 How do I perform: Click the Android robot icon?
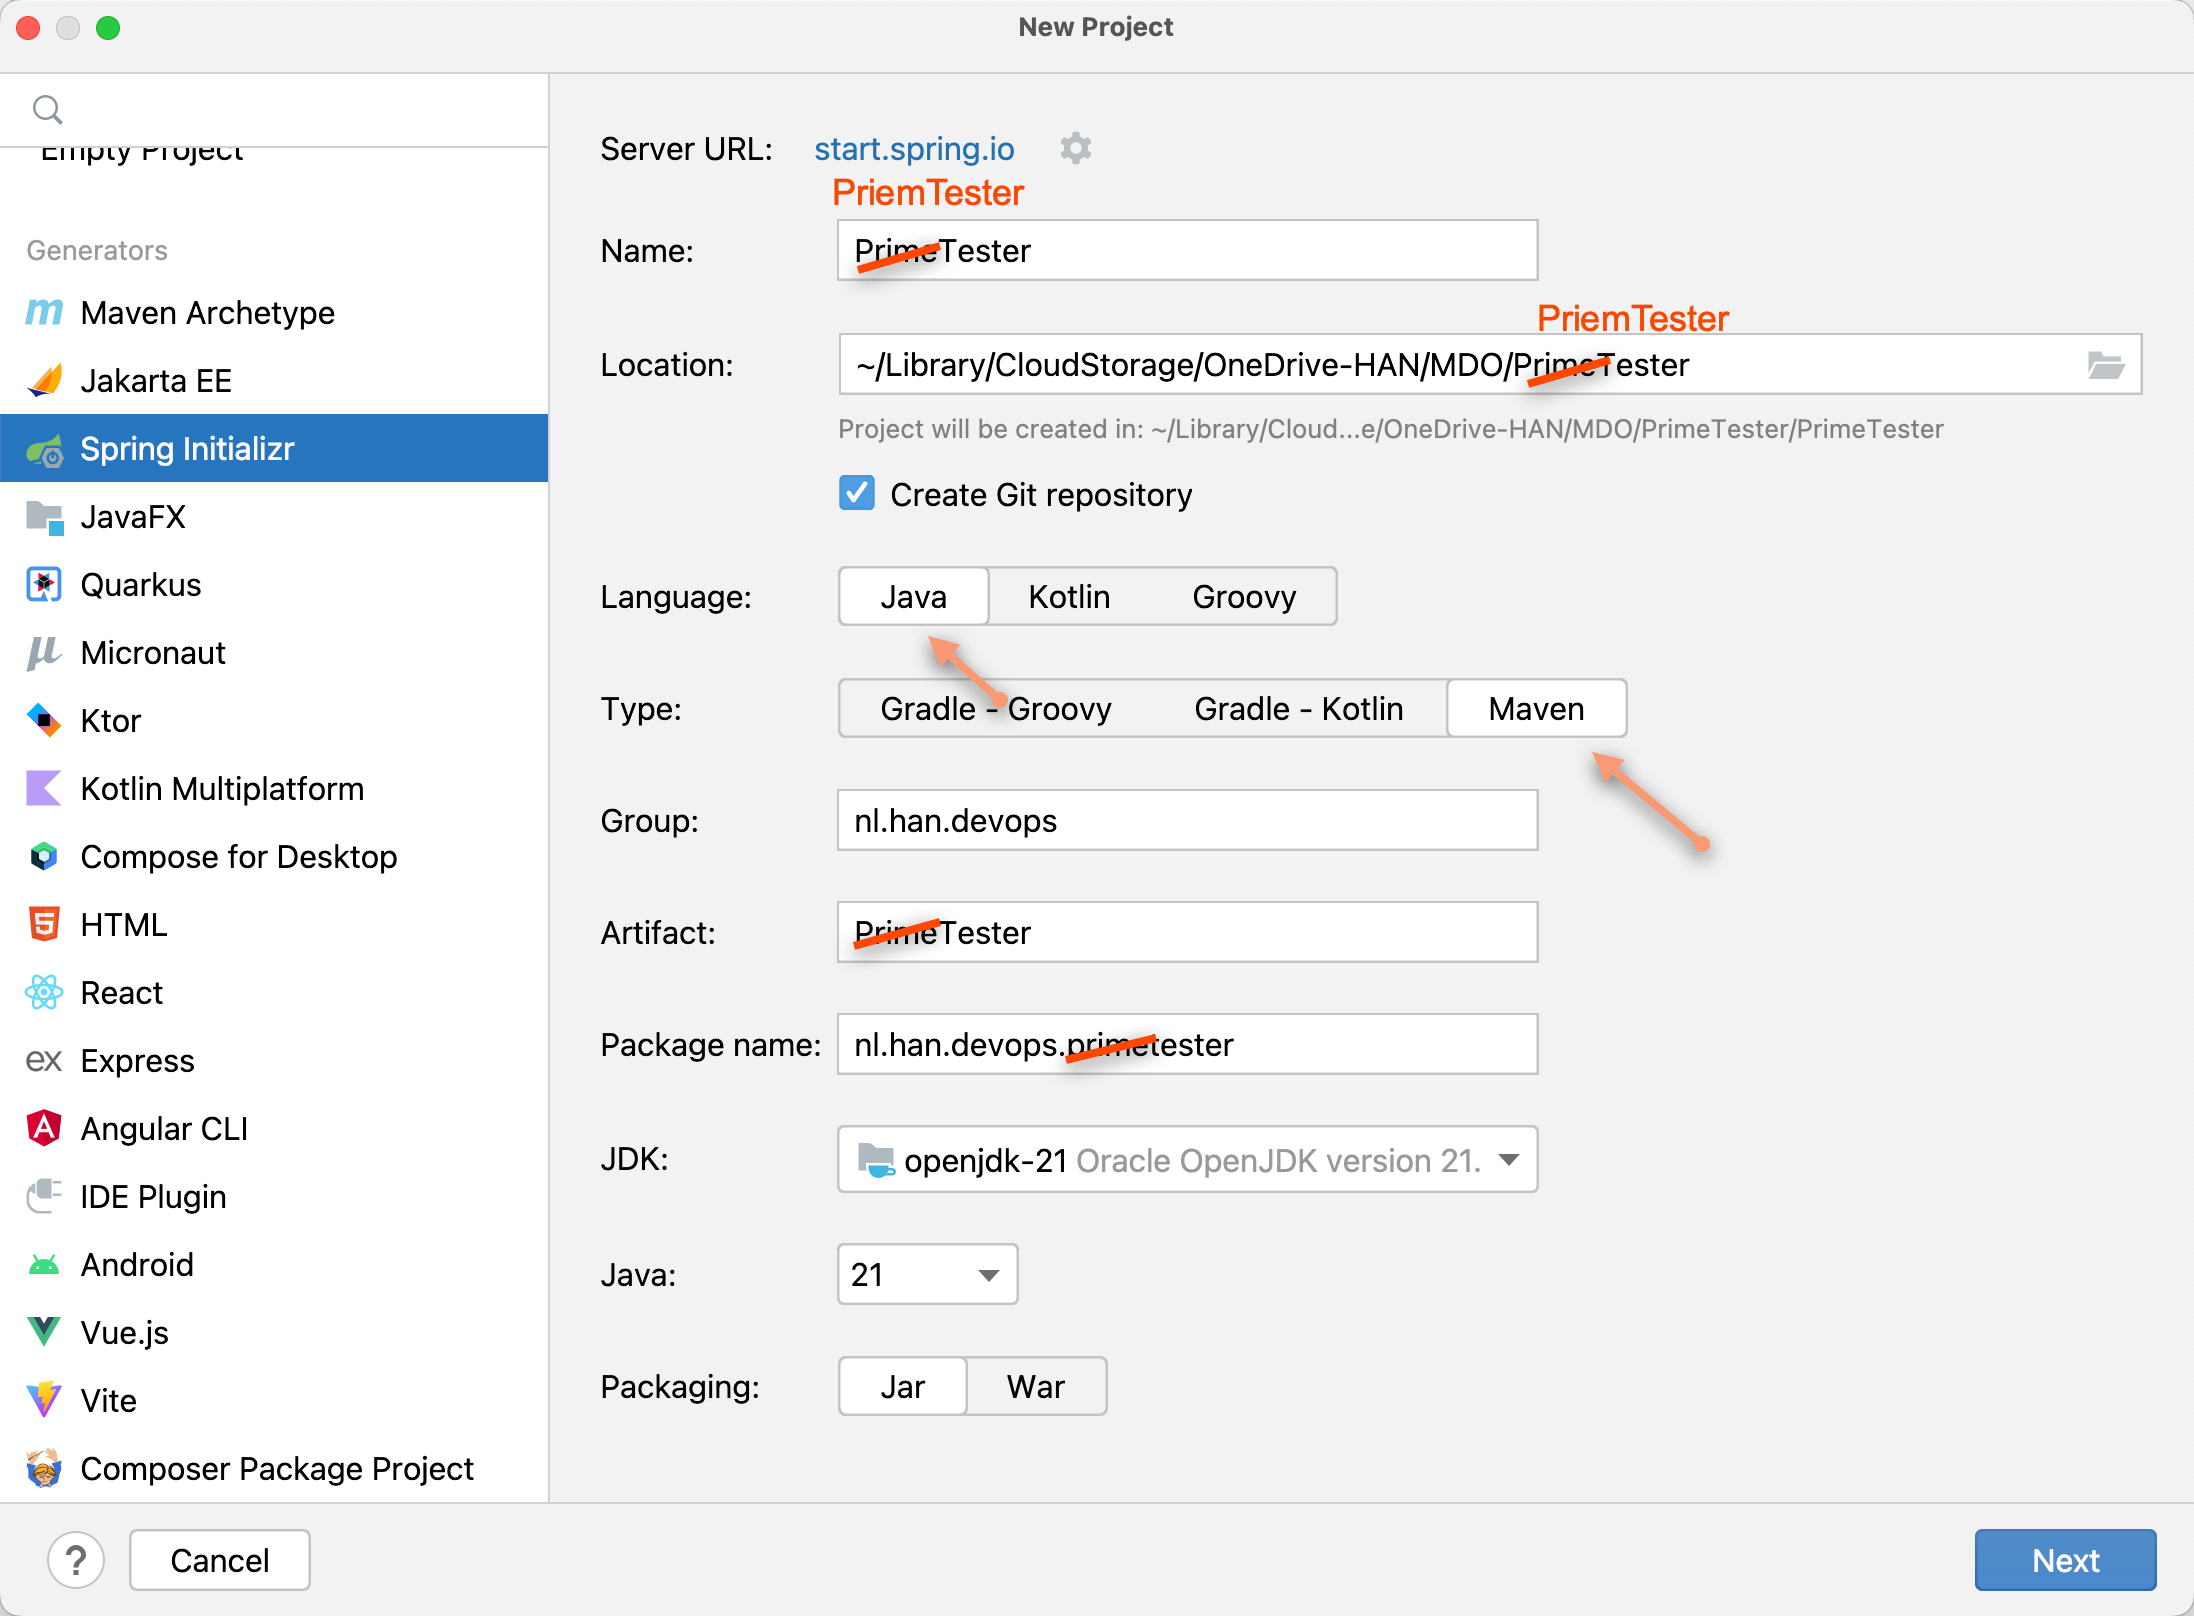click(44, 1265)
